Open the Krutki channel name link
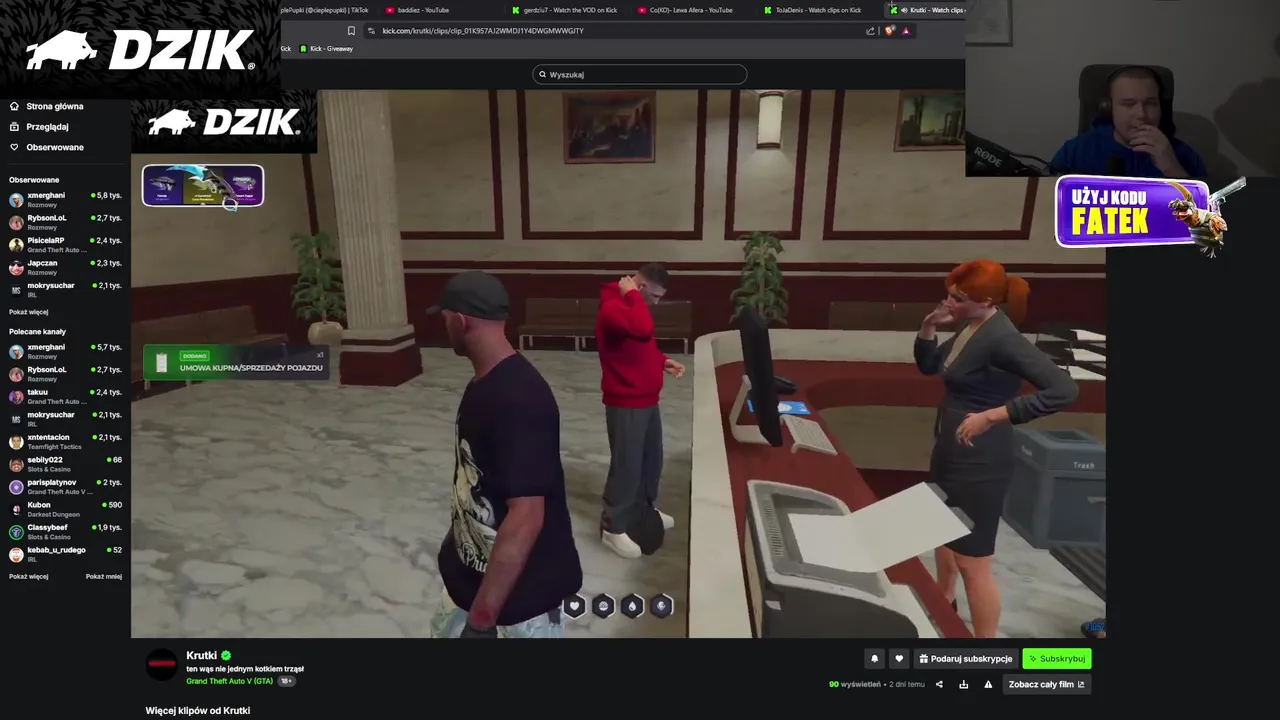The width and height of the screenshot is (1280, 720). [x=201, y=656]
